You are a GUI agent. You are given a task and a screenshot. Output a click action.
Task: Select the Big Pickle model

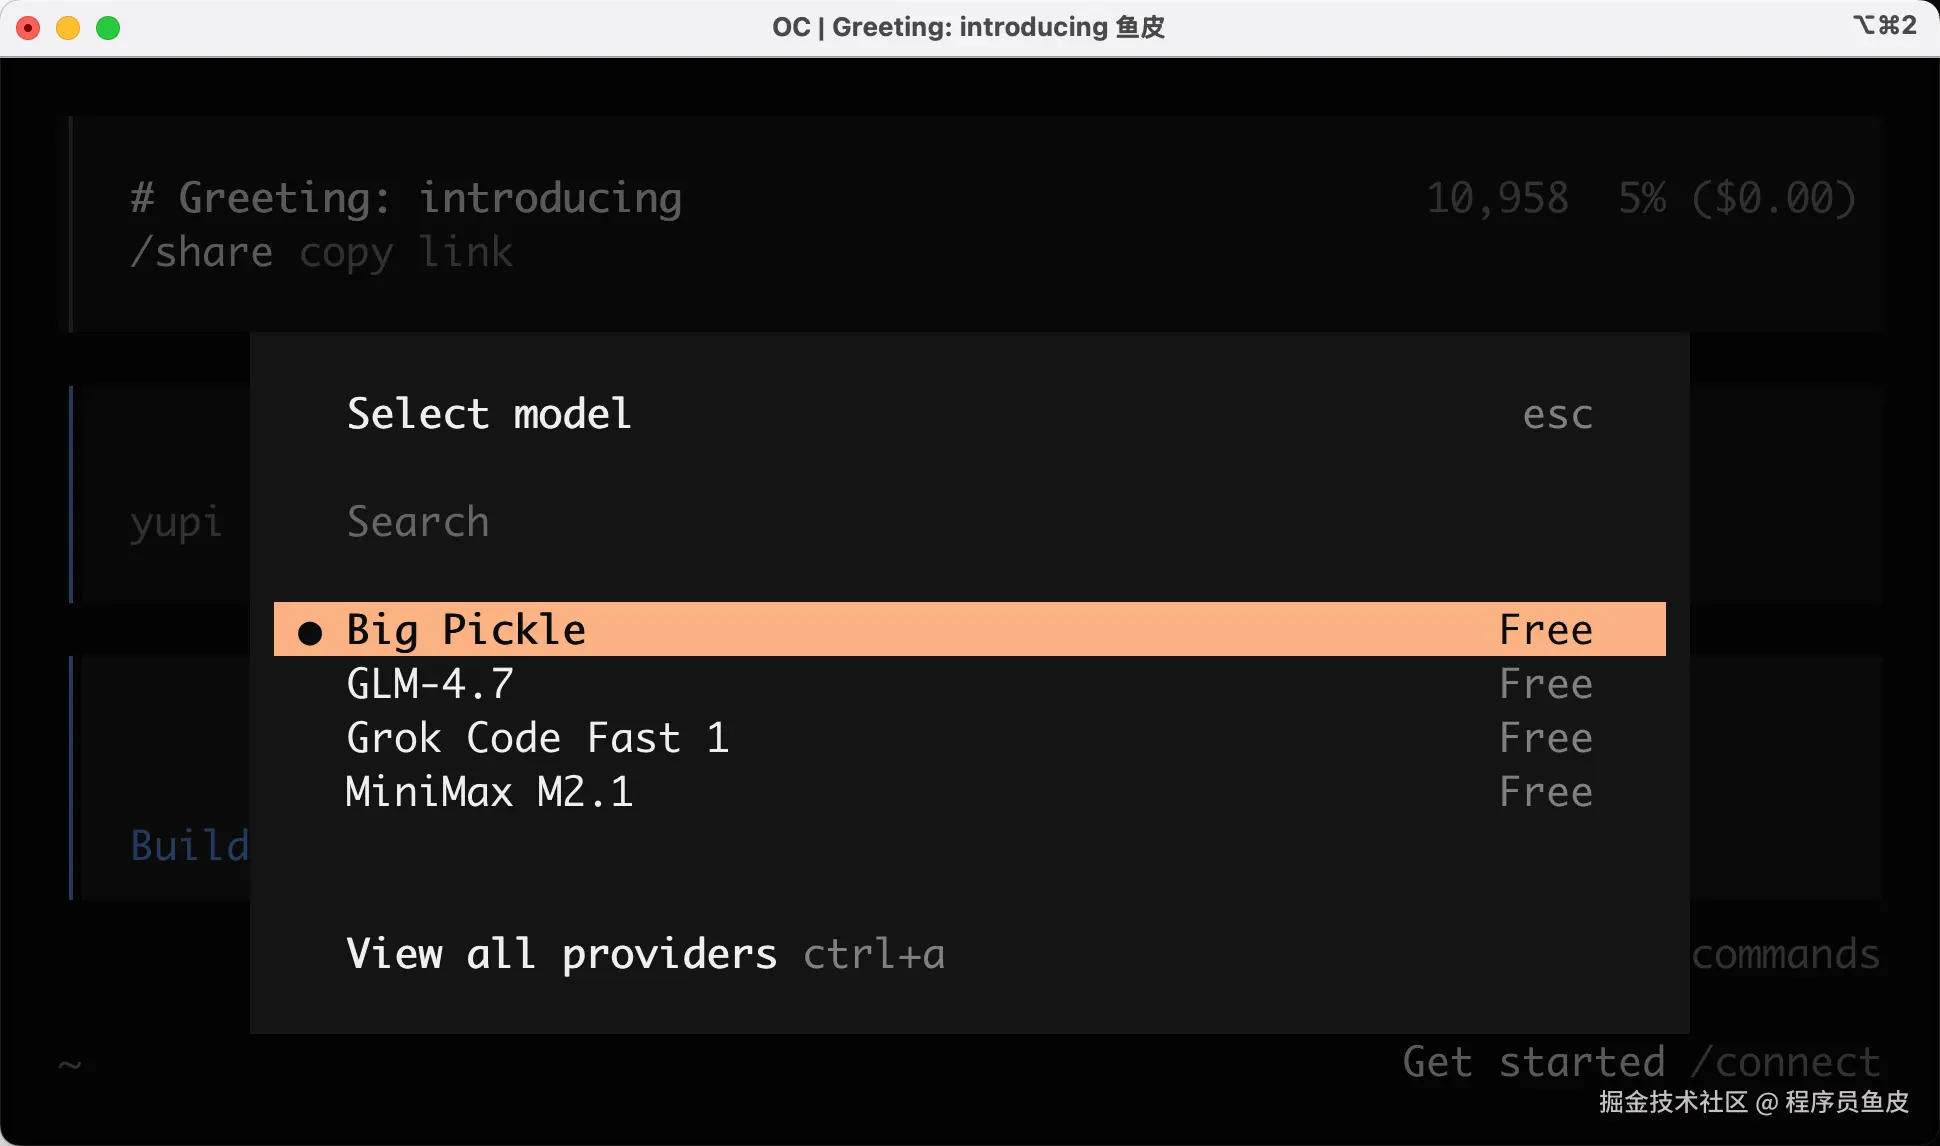[466, 630]
